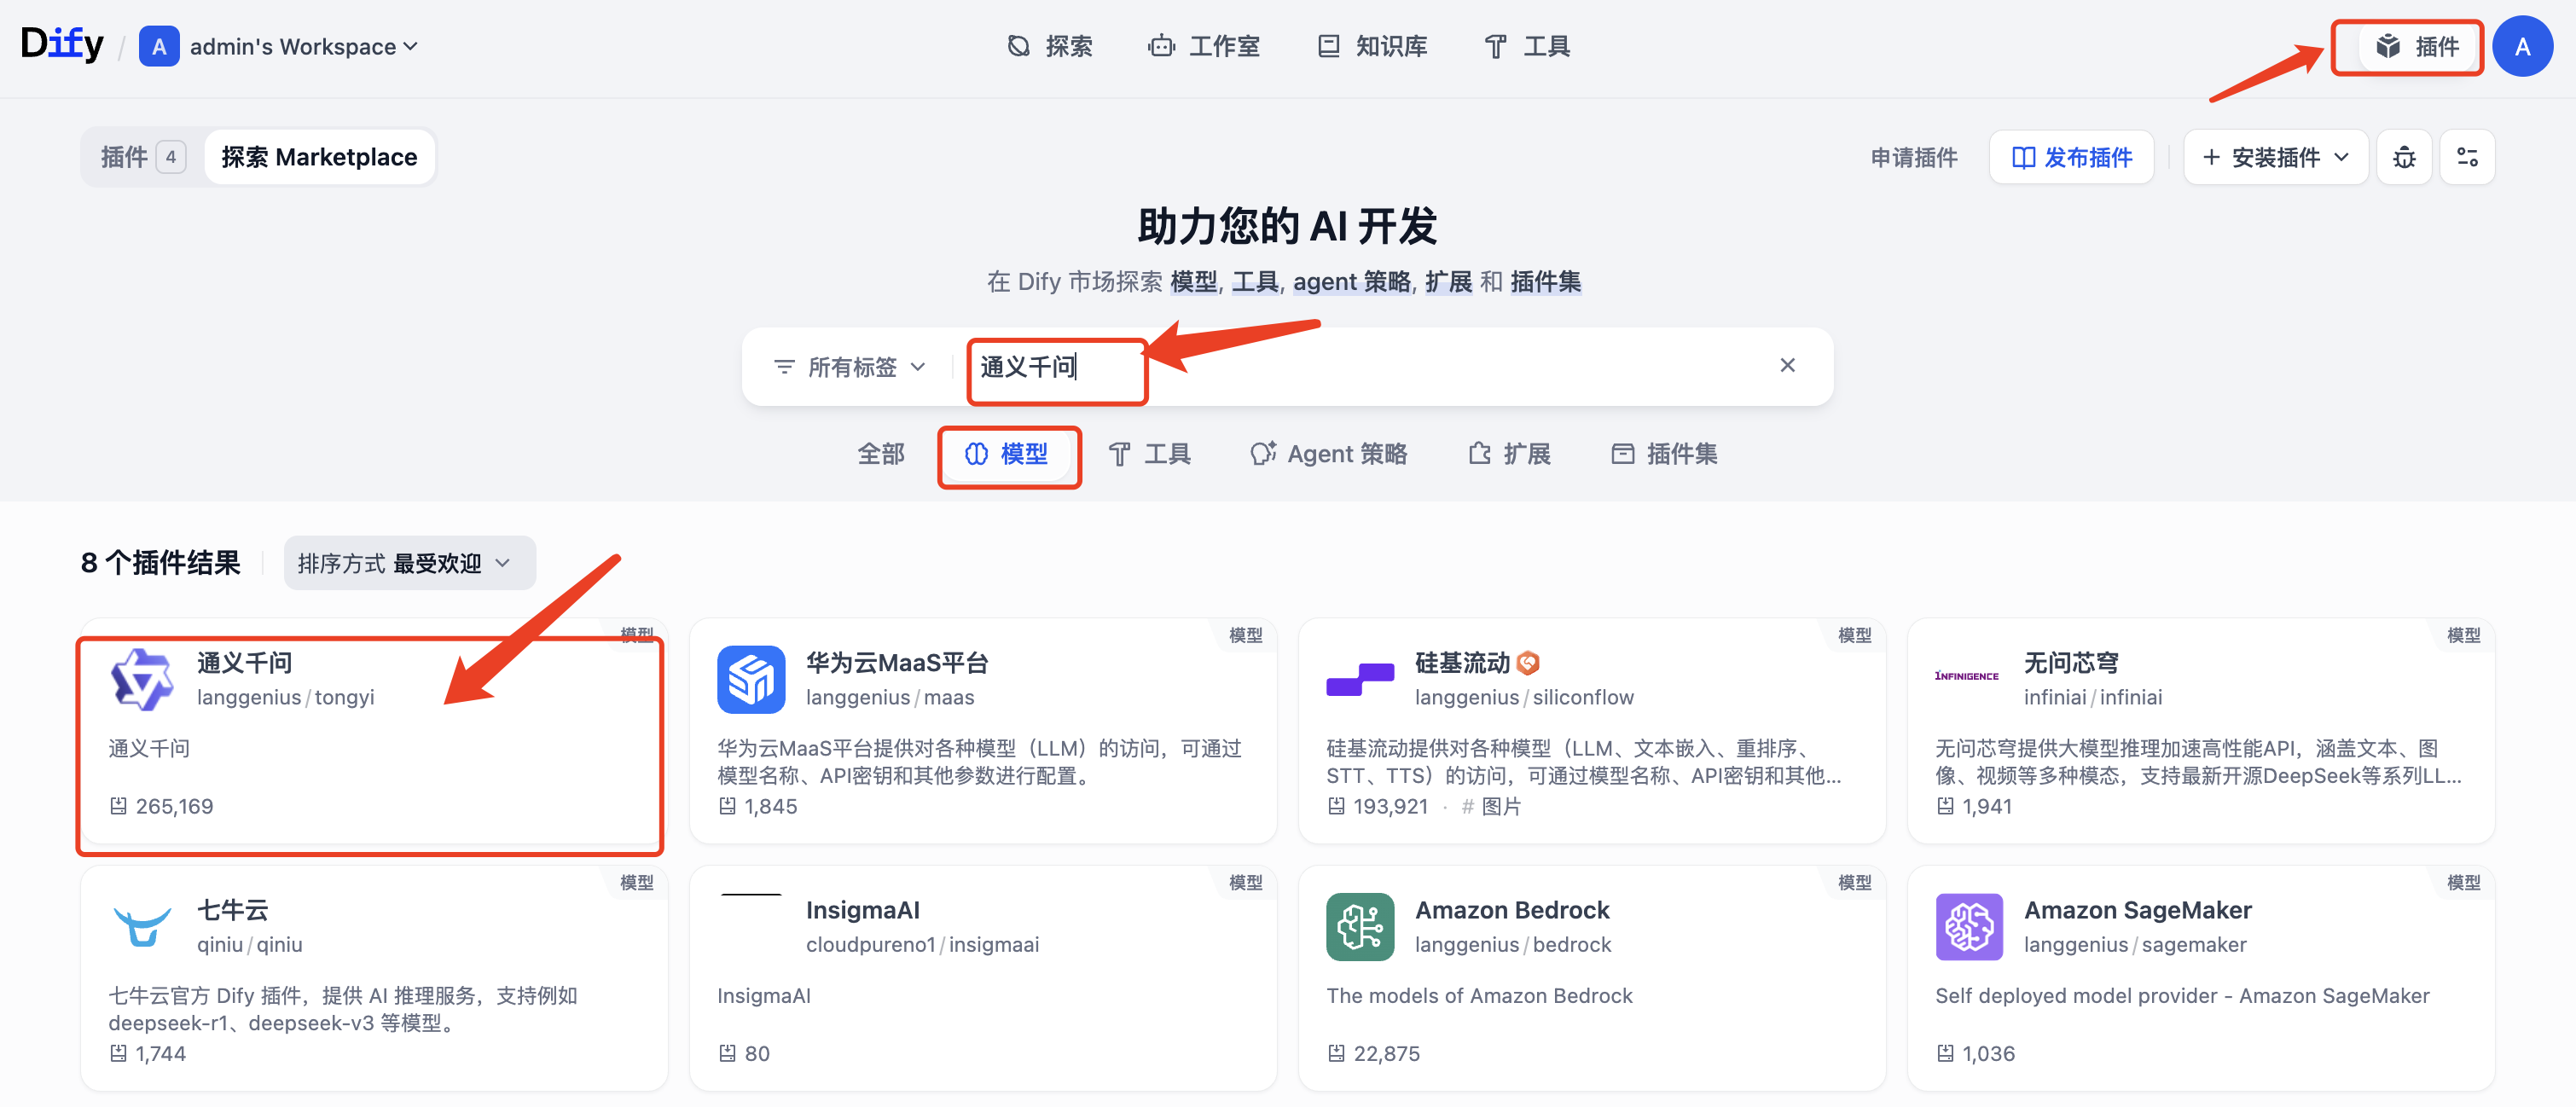Click the 模型 badge on 无问芯穹 card
The width and height of the screenshot is (2576, 1107).
(x=2464, y=635)
